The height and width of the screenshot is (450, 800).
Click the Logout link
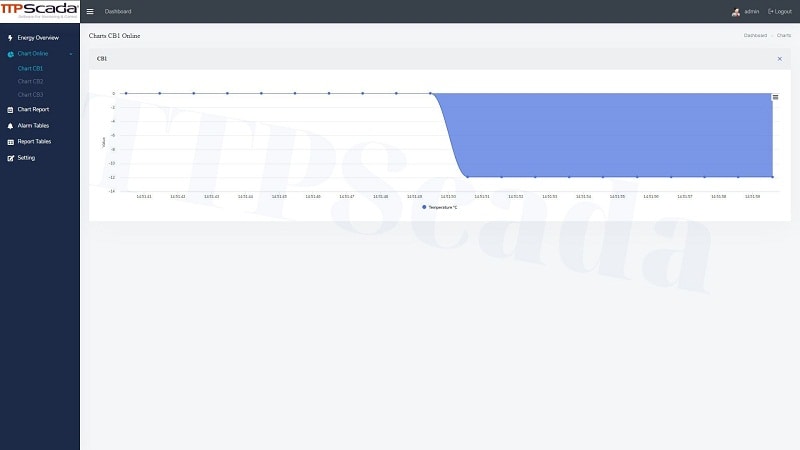click(x=780, y=12)
